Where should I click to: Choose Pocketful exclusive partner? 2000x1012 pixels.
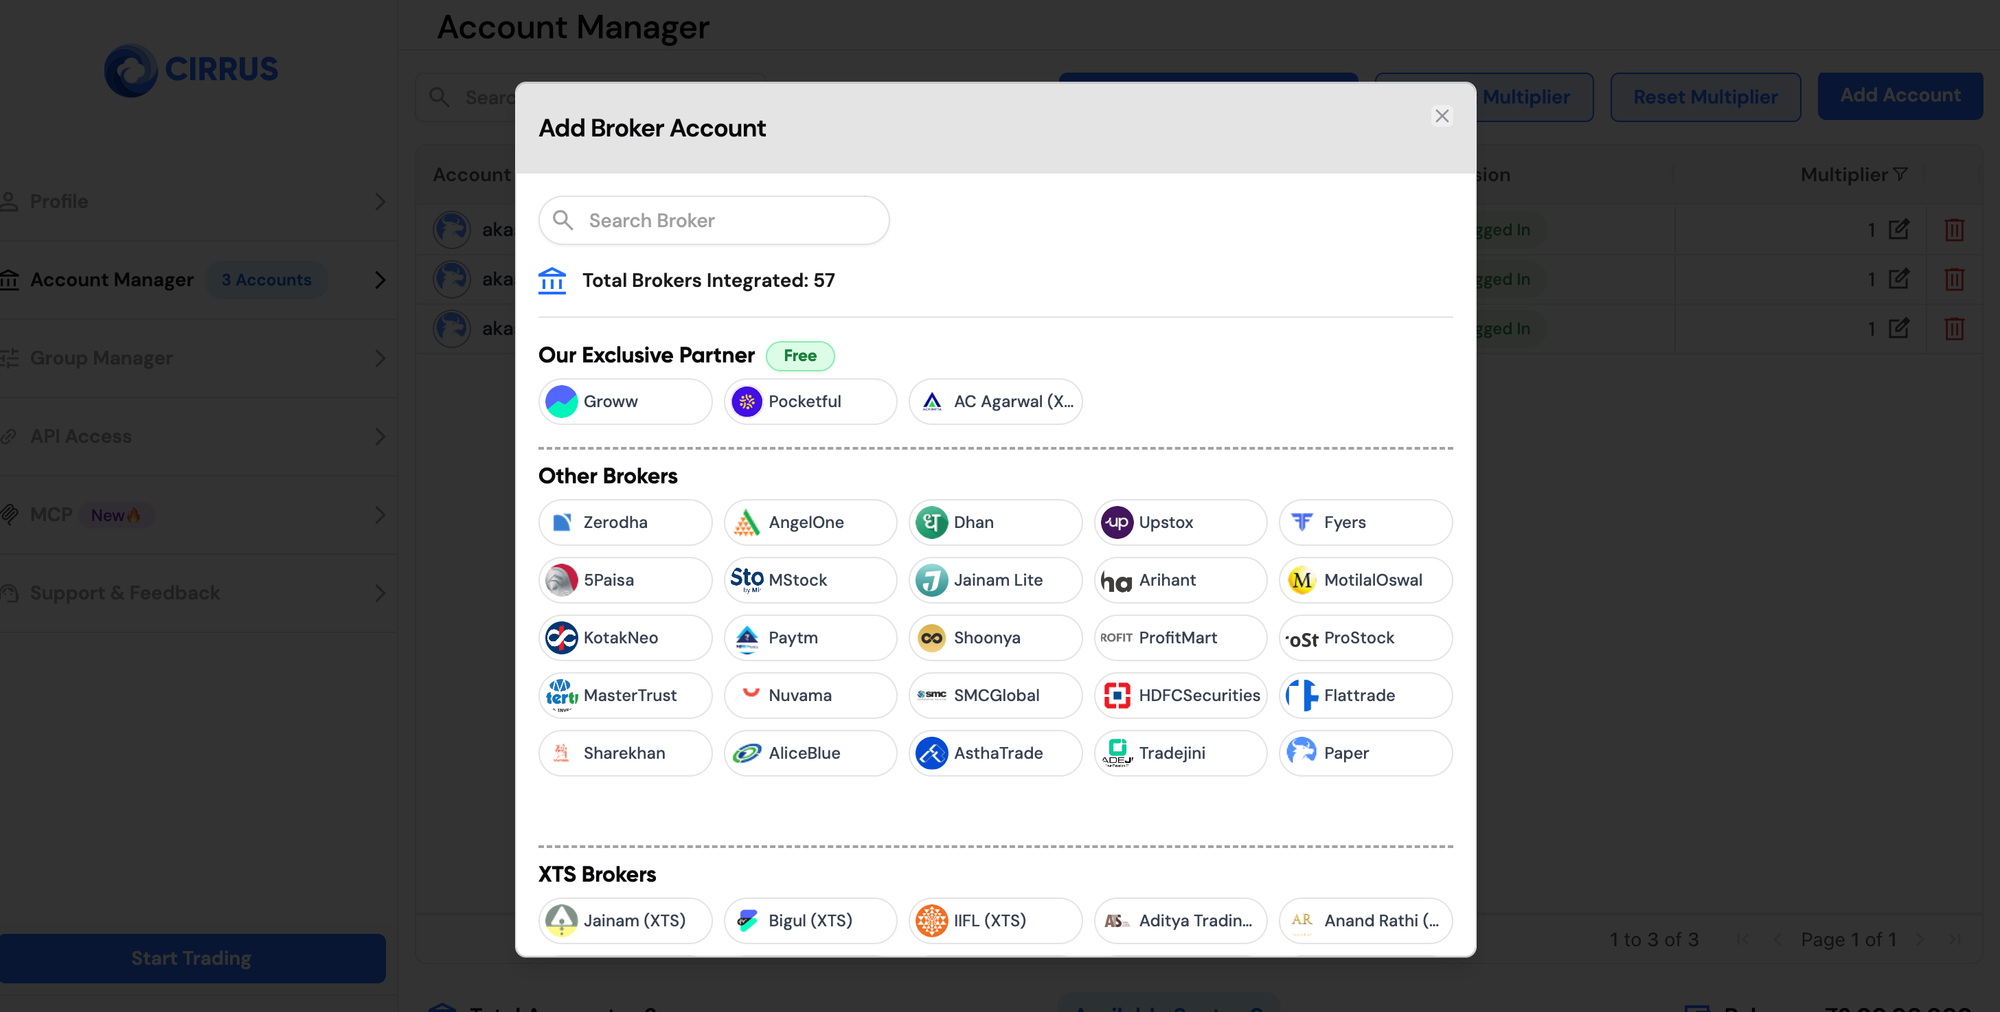810,401
